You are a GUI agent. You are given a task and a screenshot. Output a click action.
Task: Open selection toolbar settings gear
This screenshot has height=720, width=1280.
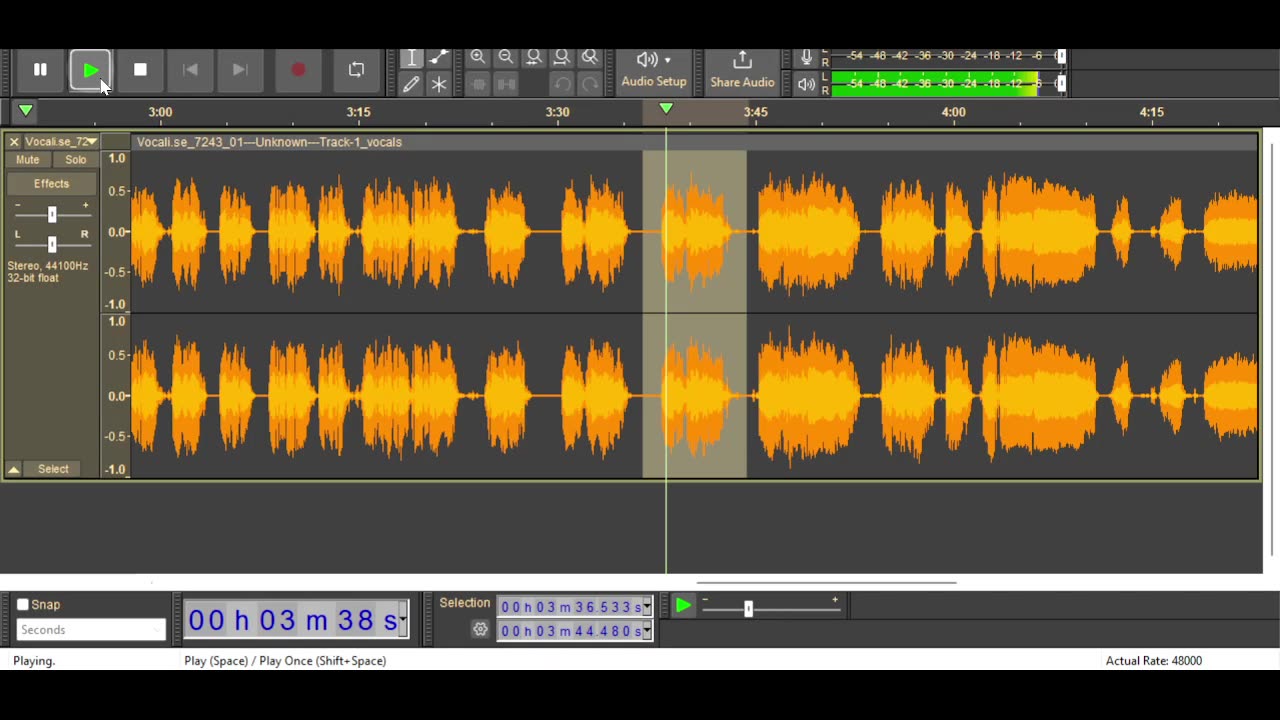(x=480, y=630)
